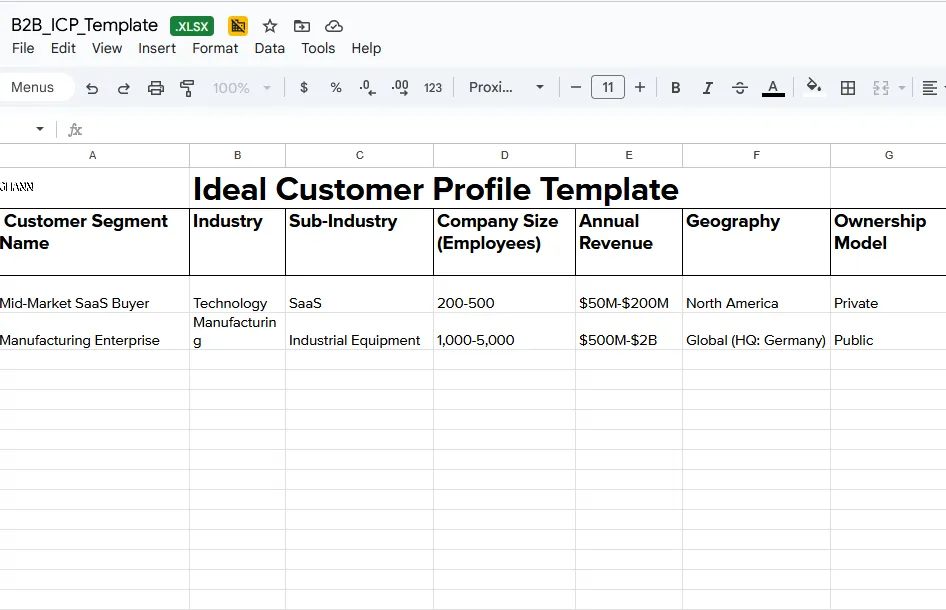Click the Undo arrow icon
Screen dimensions: 946x610
92,88
